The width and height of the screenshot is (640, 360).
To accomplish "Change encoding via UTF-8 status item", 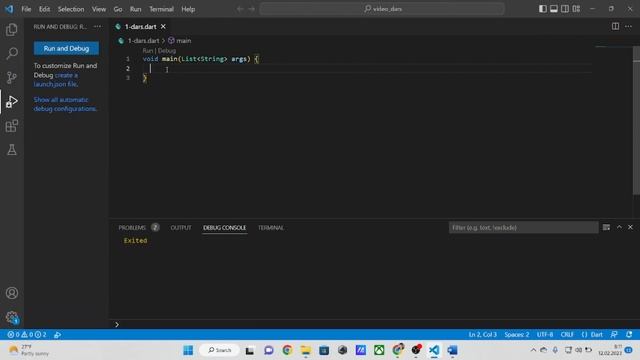I will [x=545, y=334].
